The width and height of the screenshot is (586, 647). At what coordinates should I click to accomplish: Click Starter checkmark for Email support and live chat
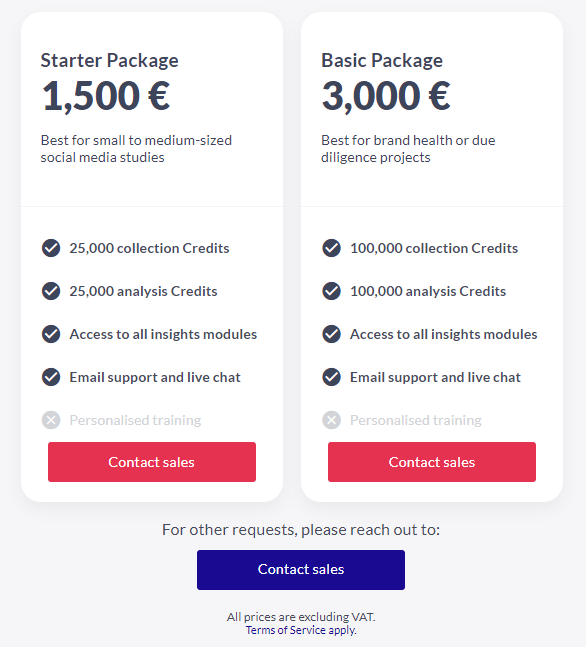pos(51,377)
